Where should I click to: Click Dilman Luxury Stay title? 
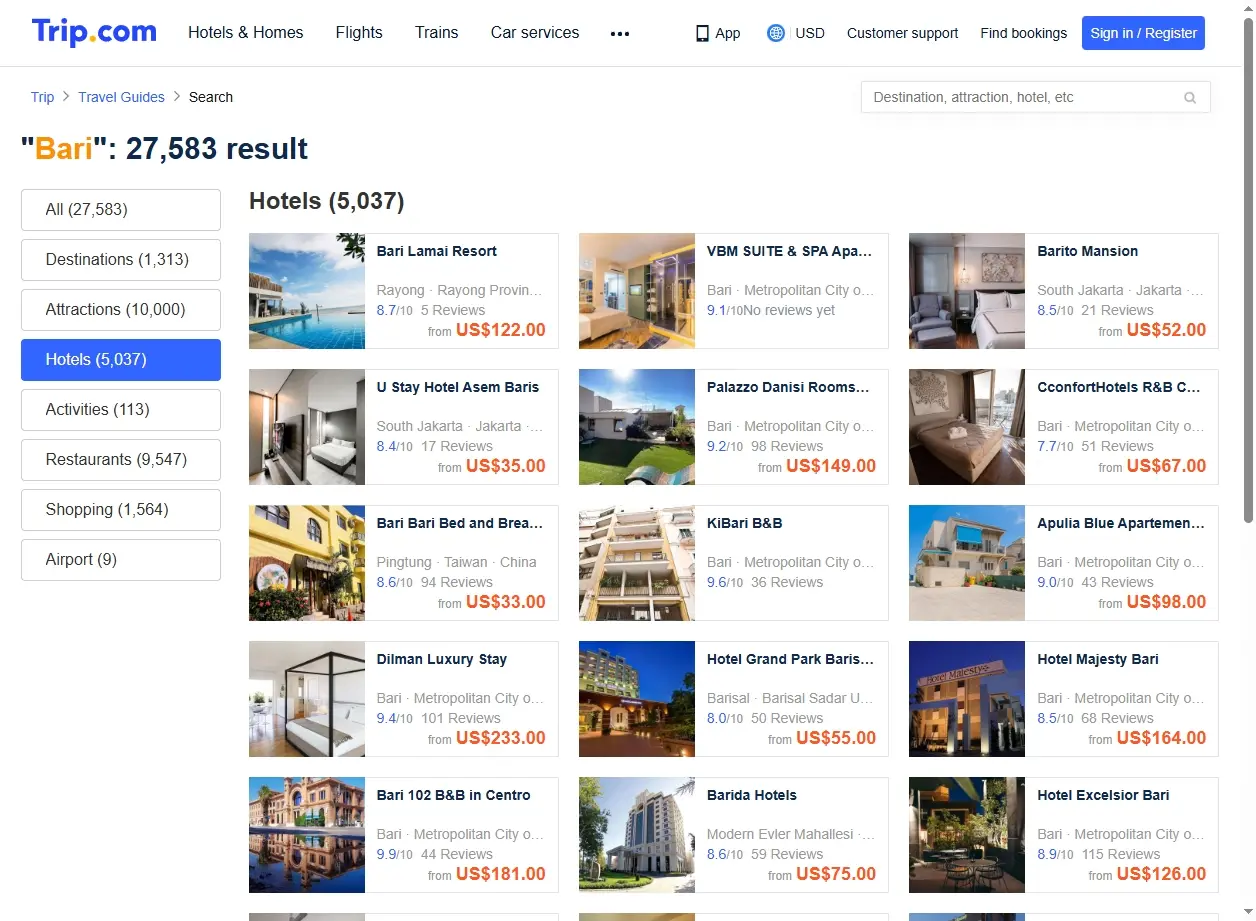point(441,659)
